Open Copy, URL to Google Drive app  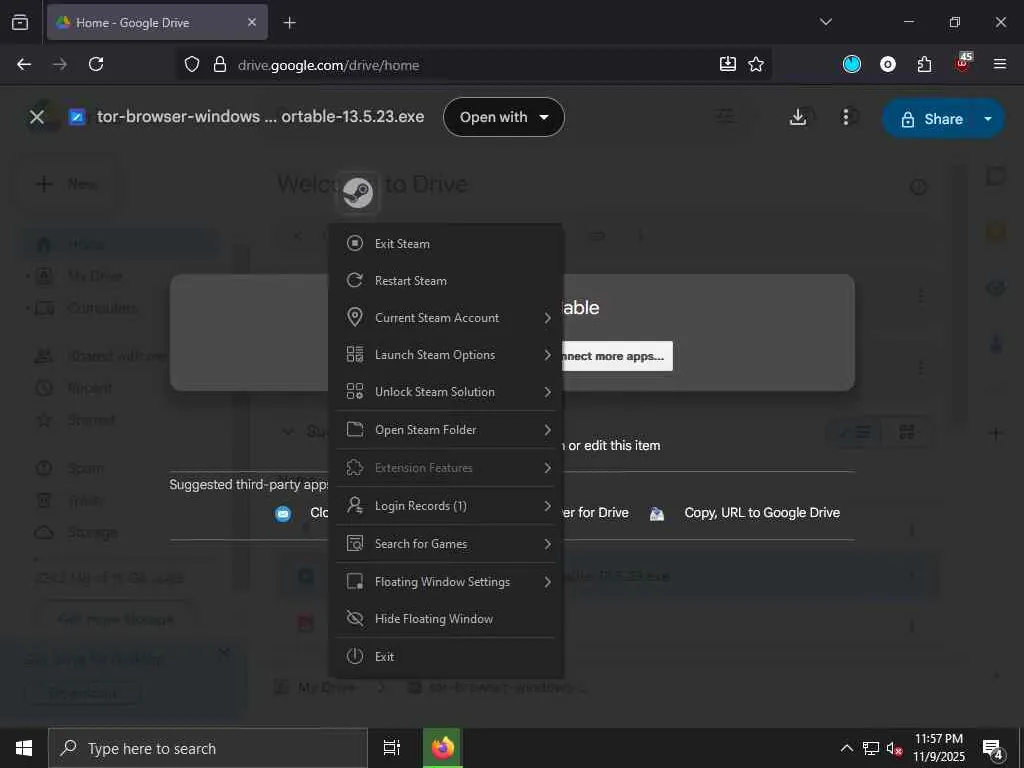[x=761, y=513]
